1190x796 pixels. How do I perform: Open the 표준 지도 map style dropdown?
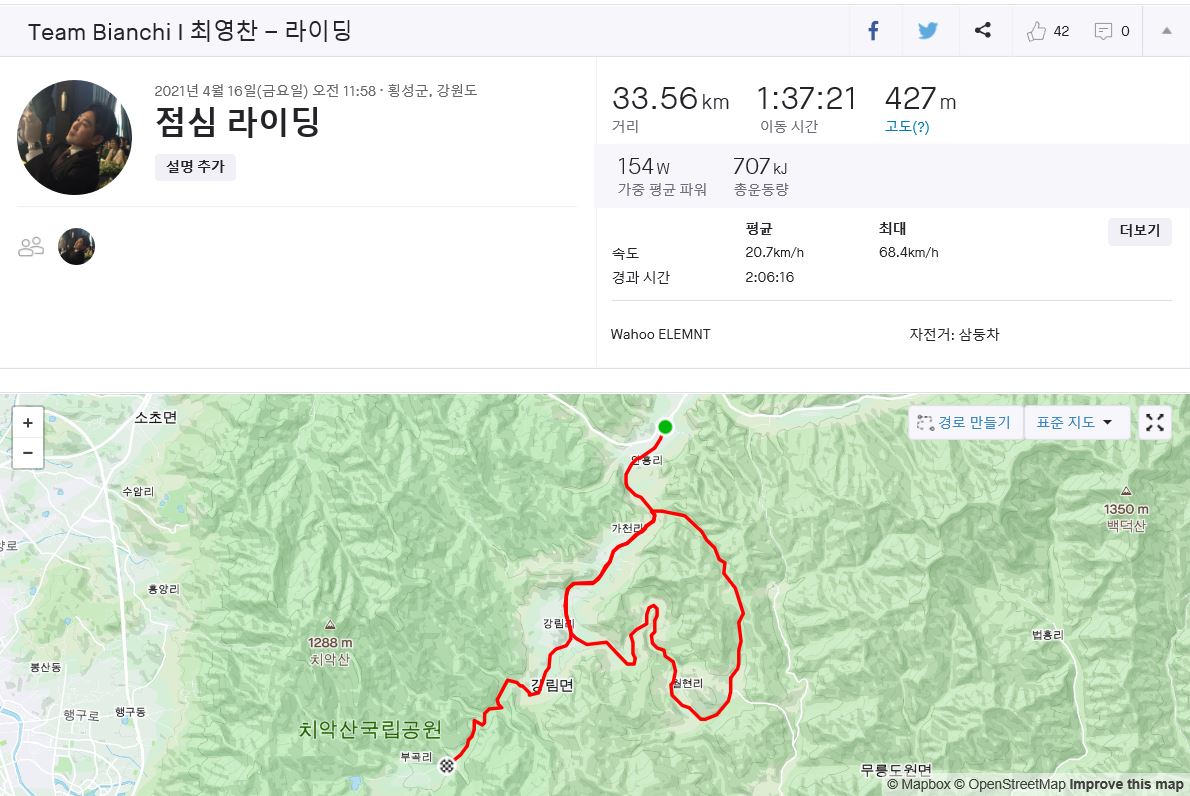(x=1076, y=422)
